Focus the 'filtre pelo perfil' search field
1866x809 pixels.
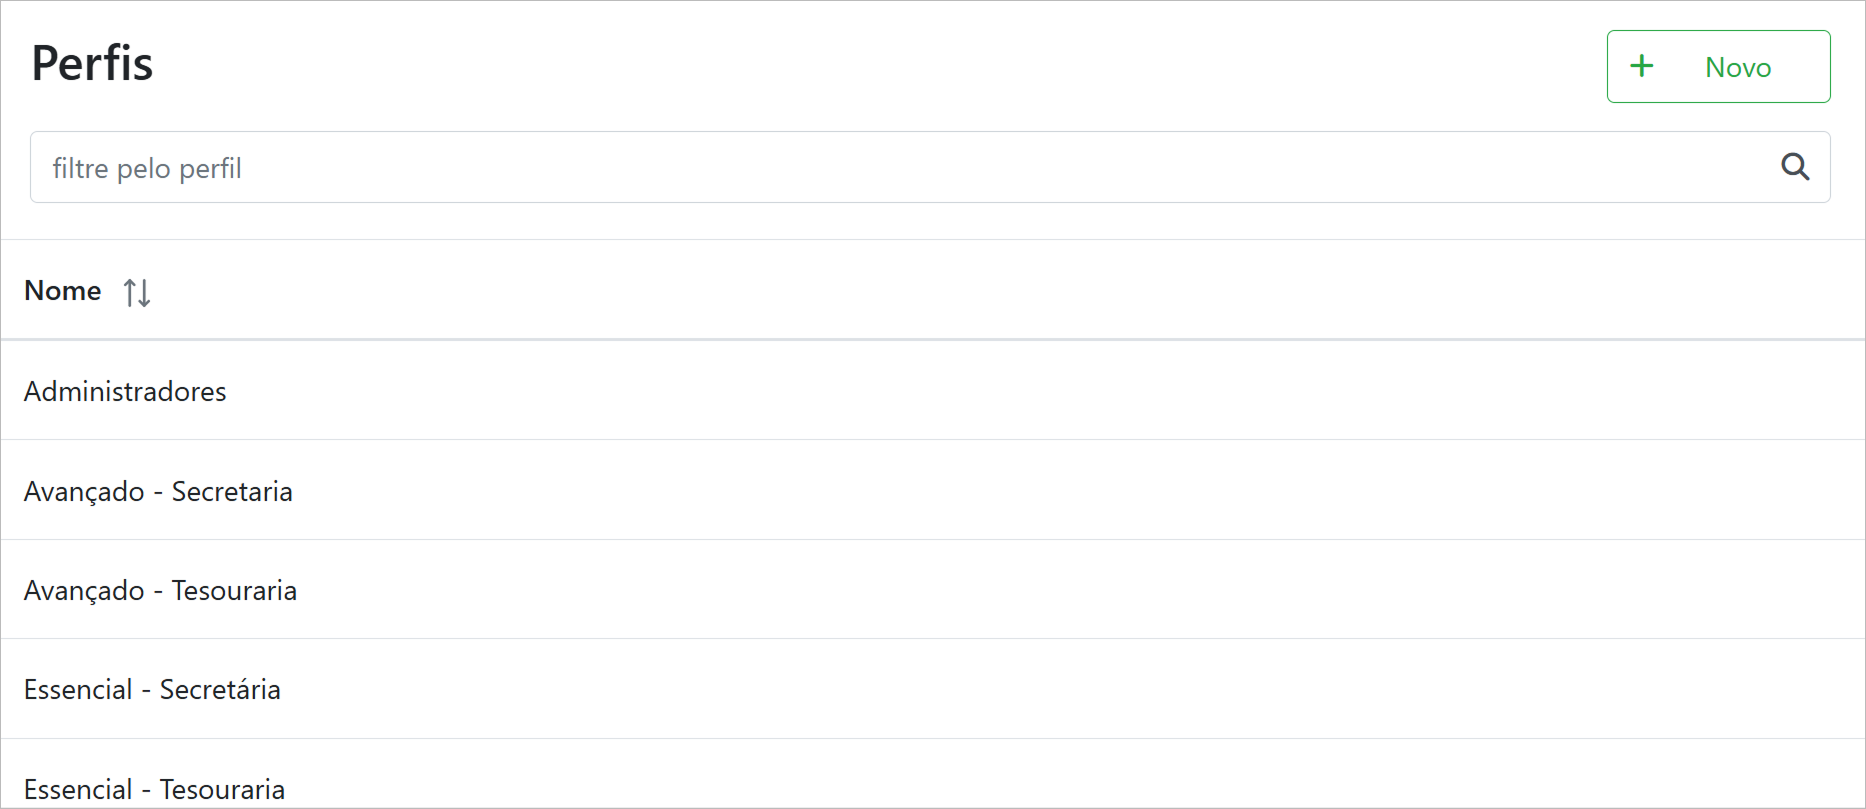[900, 167]
